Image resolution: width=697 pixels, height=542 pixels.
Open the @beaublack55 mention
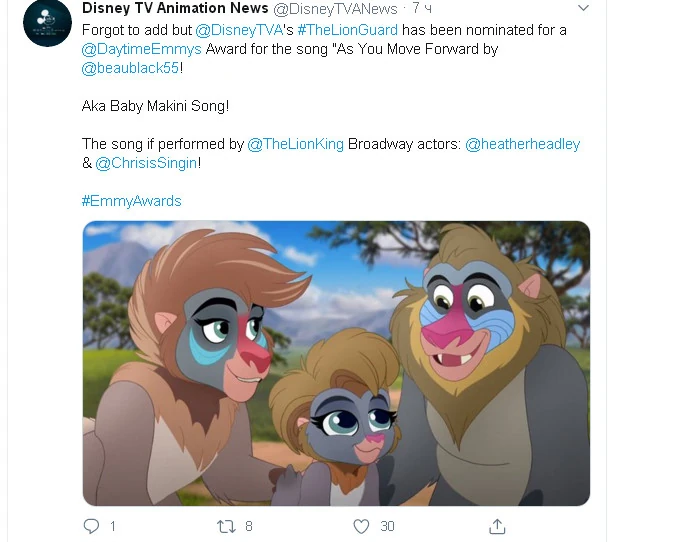[x=130, y=68]
